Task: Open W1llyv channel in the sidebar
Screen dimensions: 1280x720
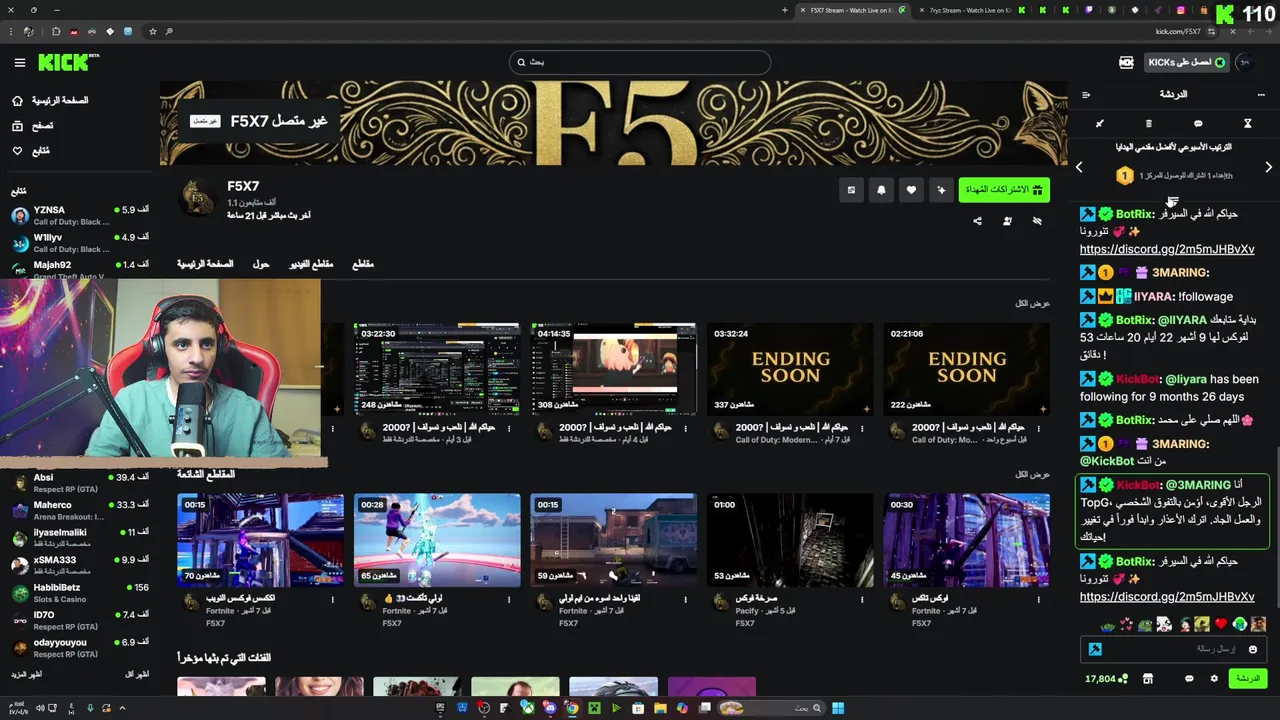Action: point(80,243)
